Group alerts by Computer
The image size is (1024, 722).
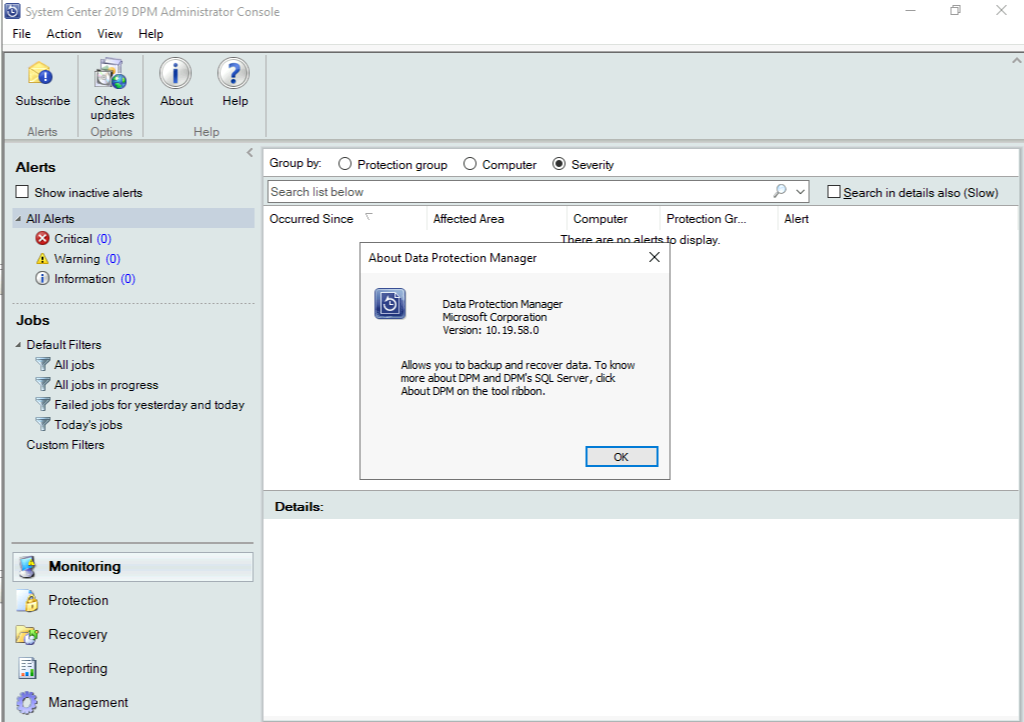470,164
